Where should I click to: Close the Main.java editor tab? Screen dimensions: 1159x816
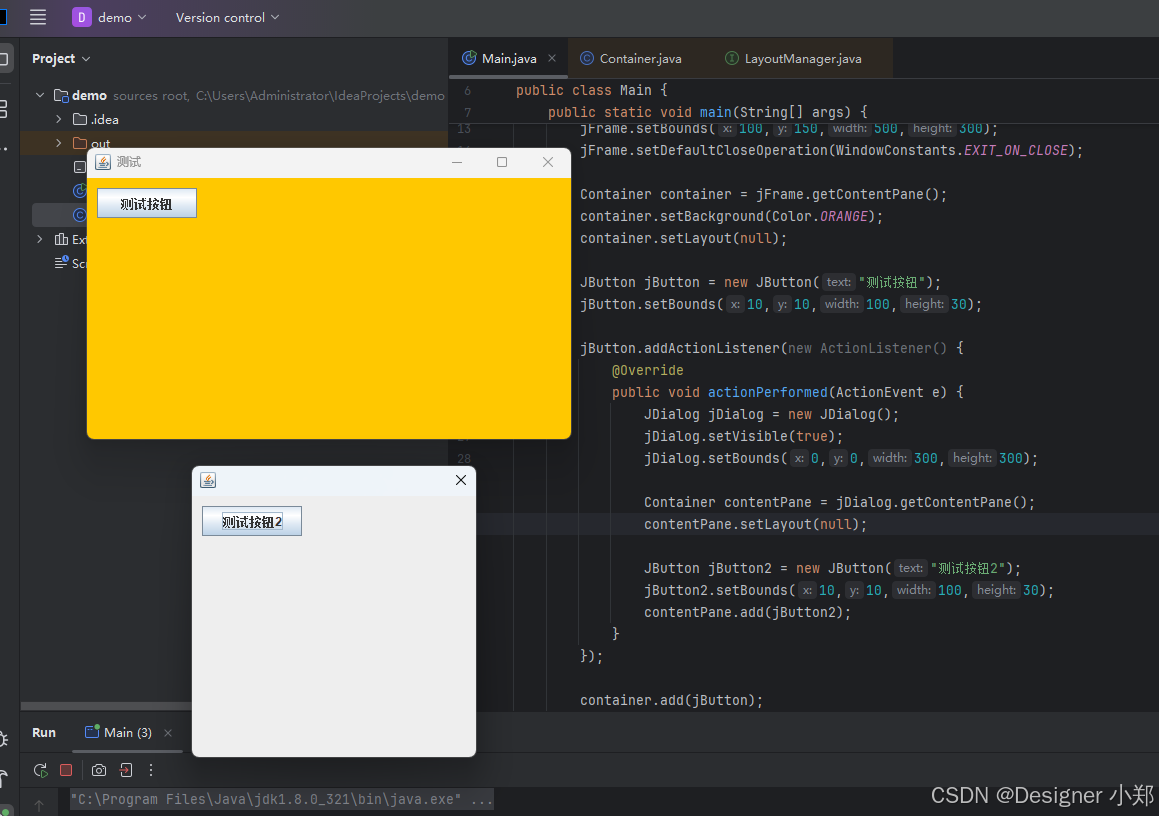552,58
